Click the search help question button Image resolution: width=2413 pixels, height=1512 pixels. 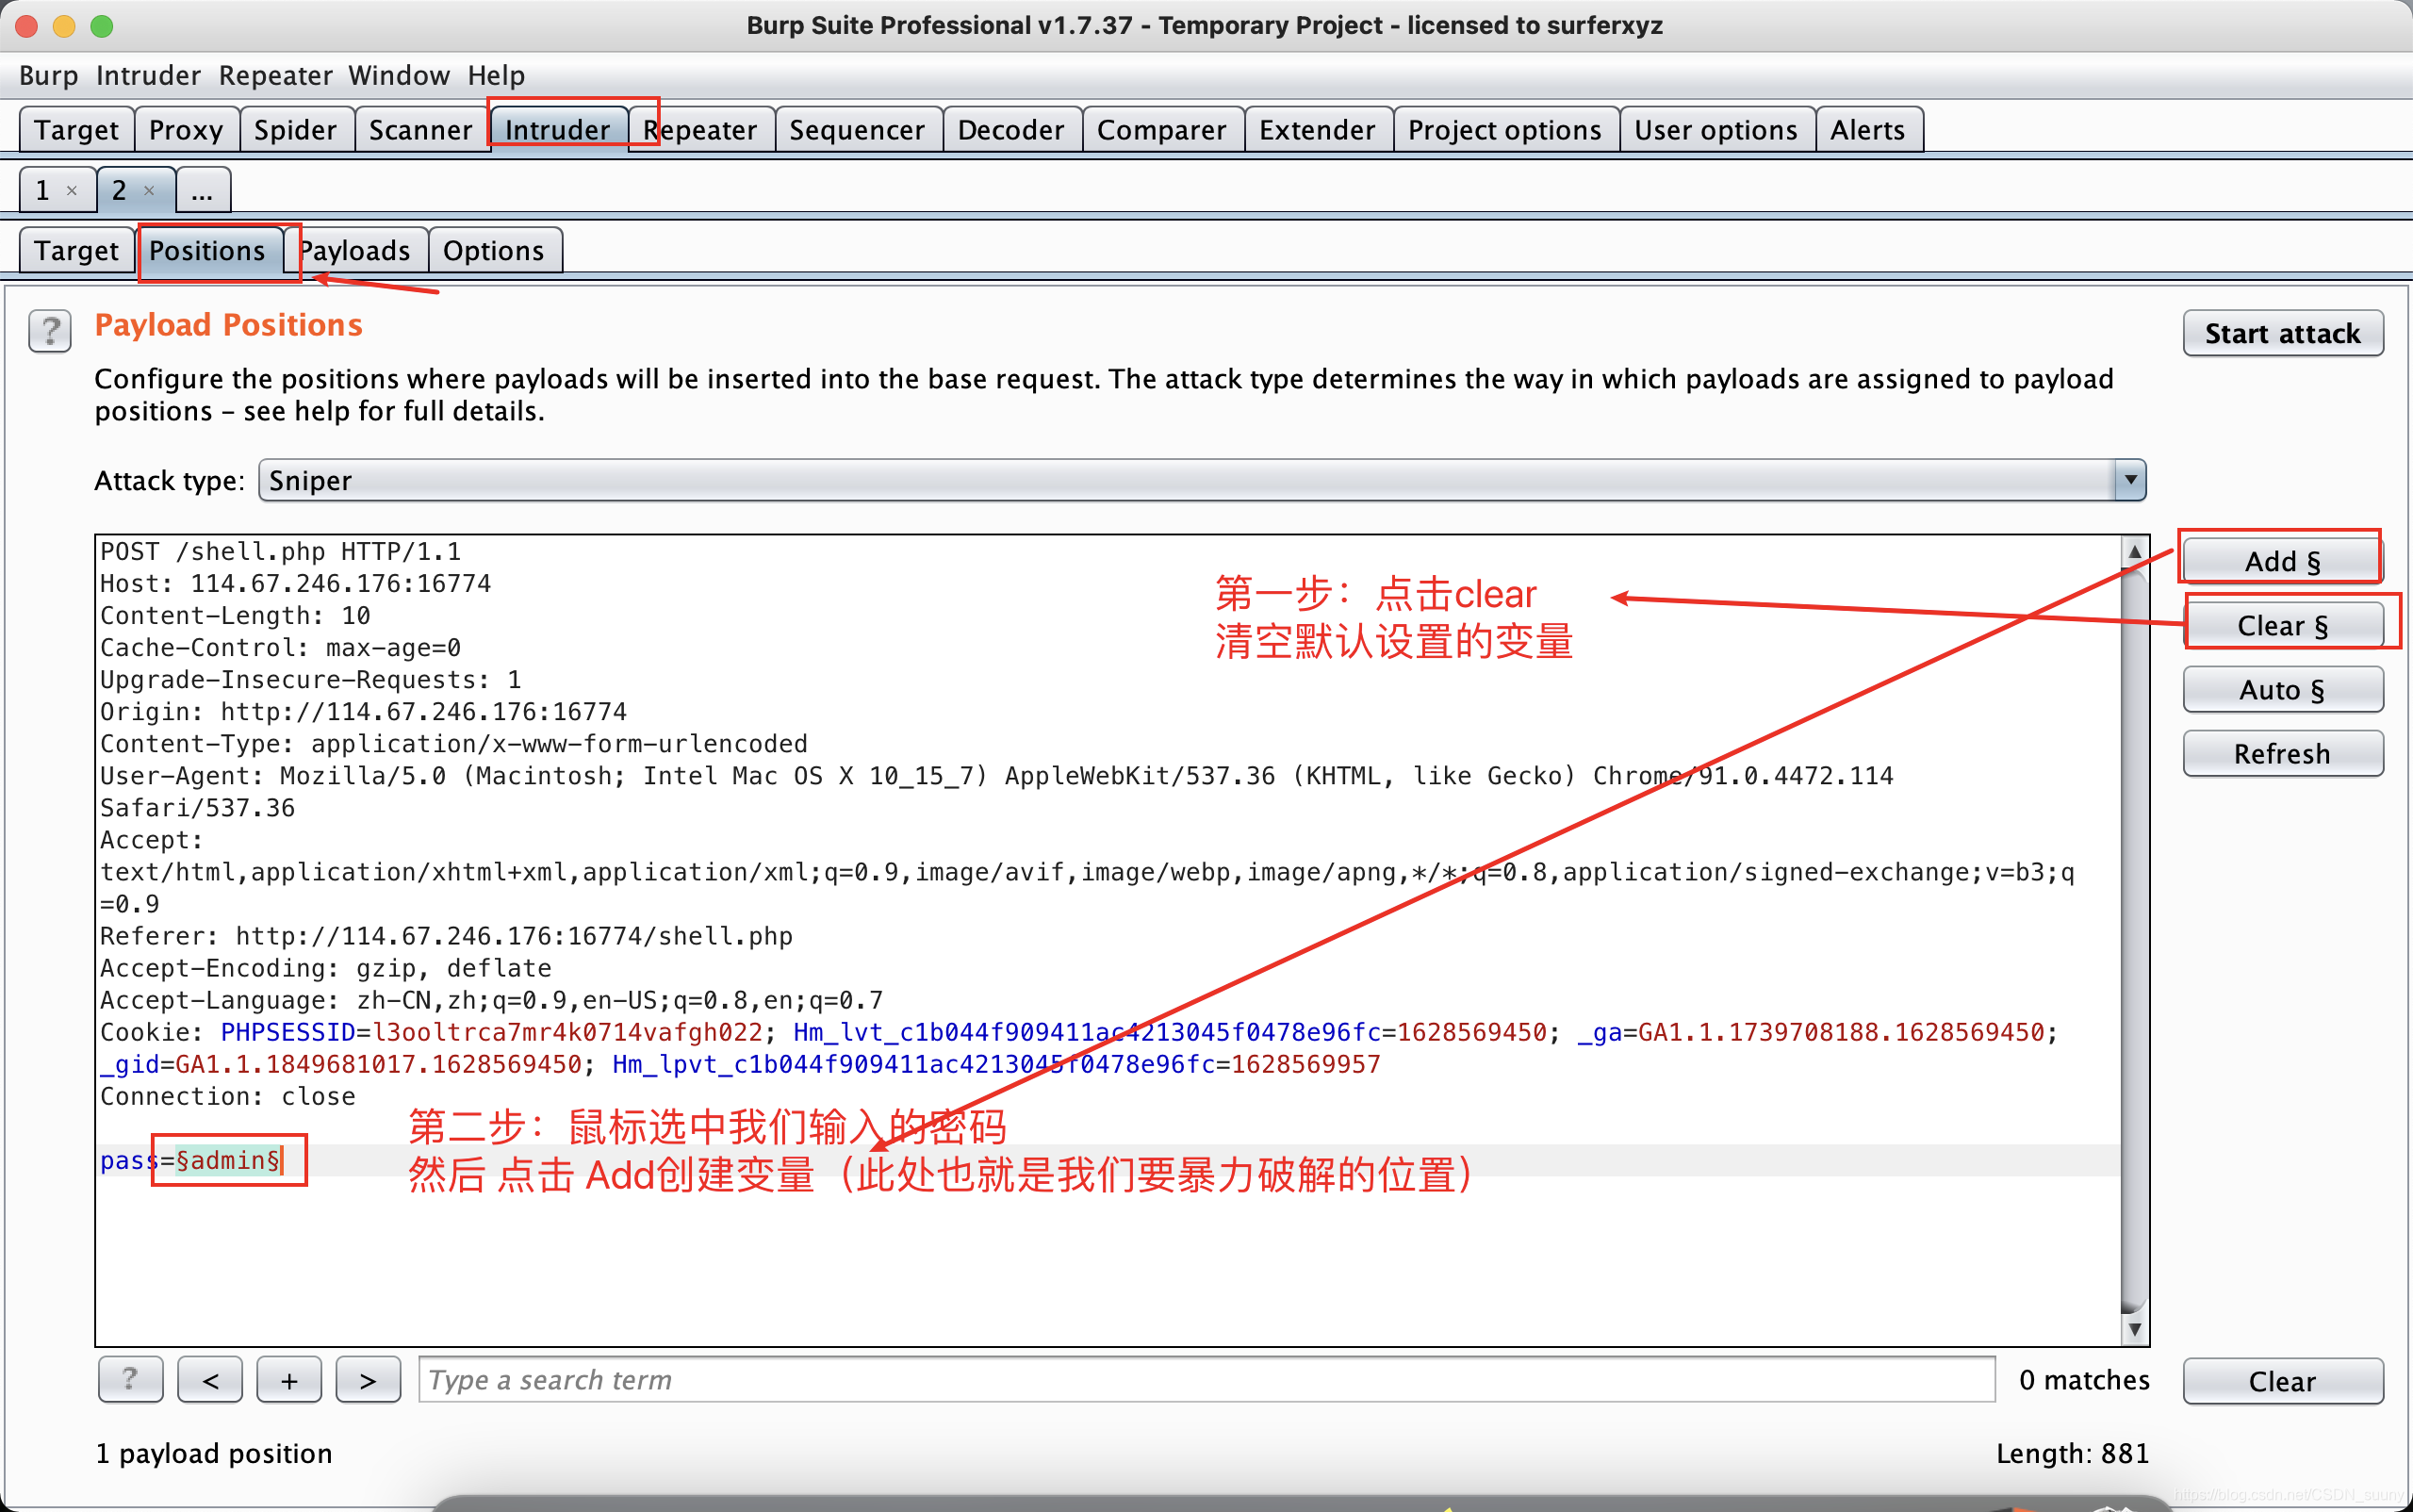(x=130, y=1380)
